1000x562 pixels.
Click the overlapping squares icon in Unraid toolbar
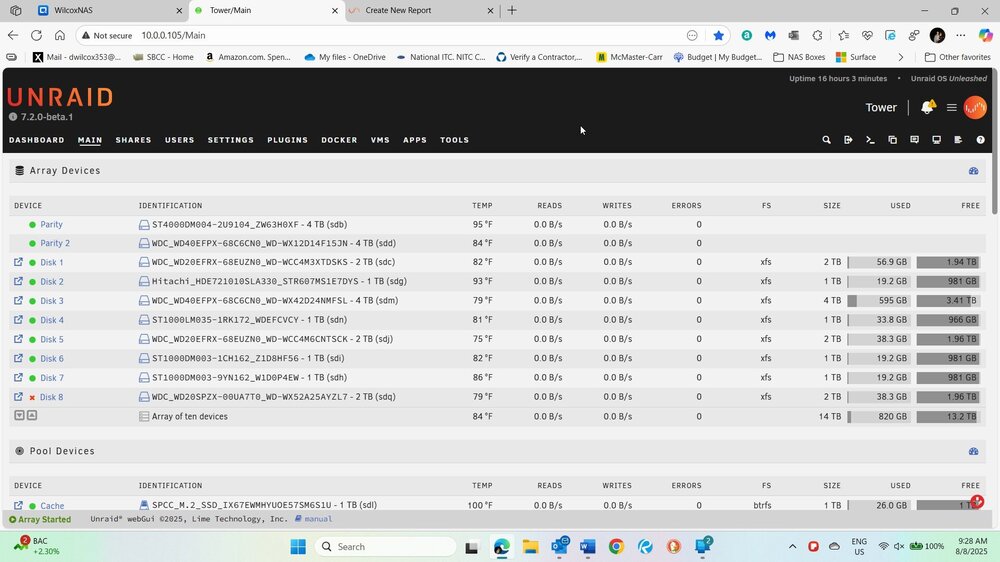point(892,140)
